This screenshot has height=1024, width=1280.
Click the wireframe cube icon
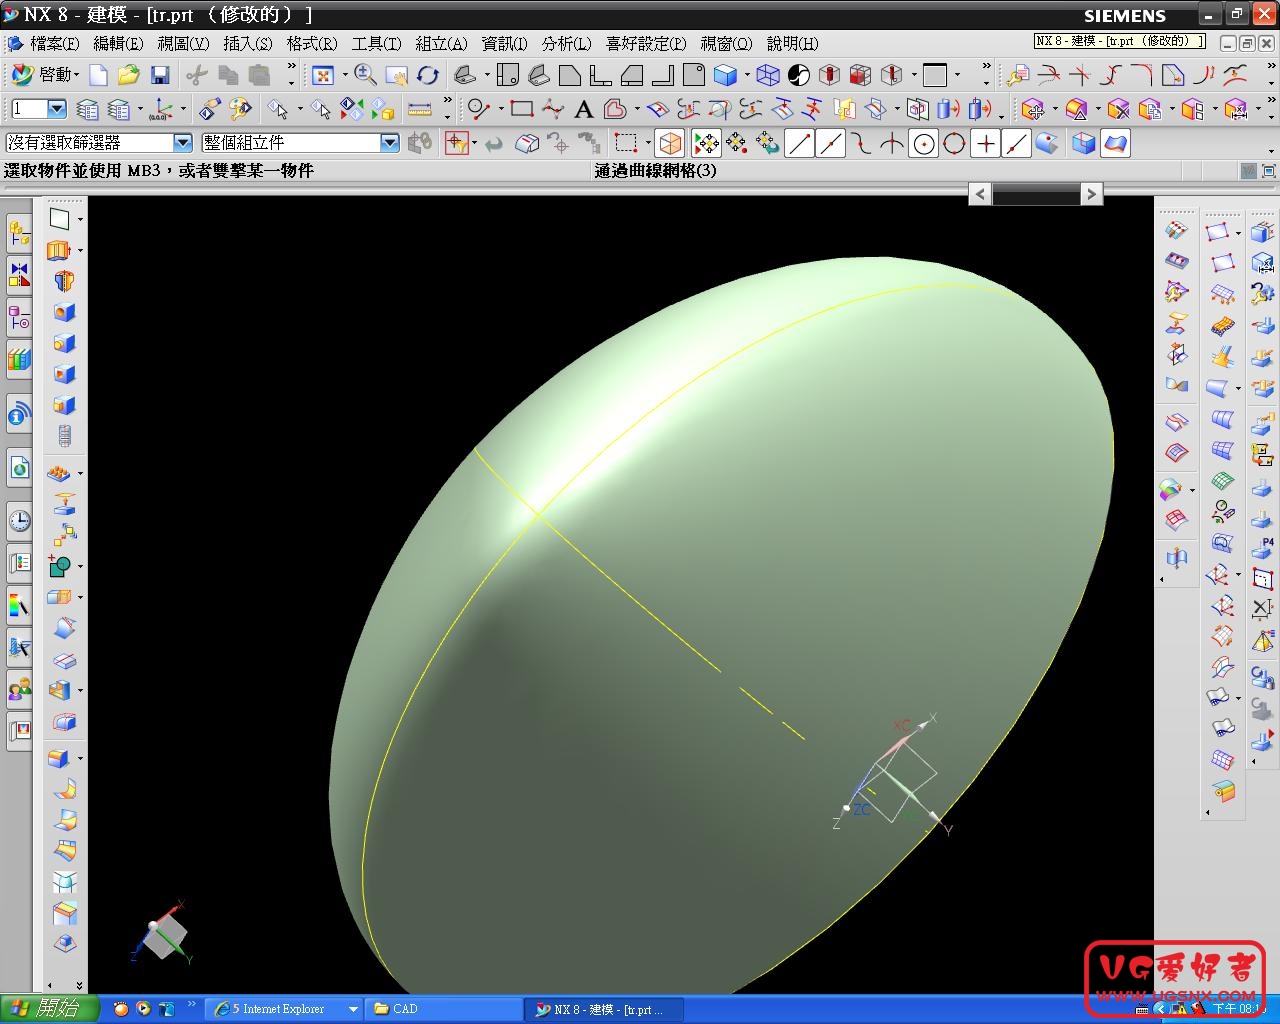(767, 75)
